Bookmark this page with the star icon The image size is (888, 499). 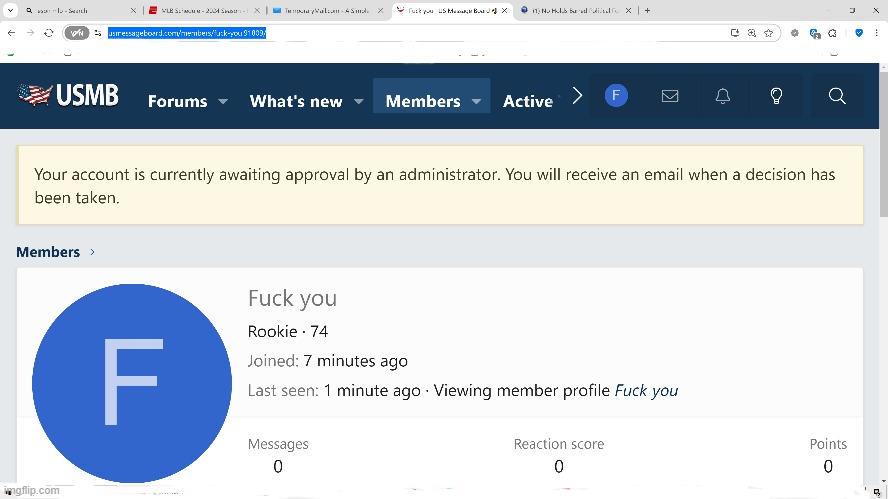769,33
